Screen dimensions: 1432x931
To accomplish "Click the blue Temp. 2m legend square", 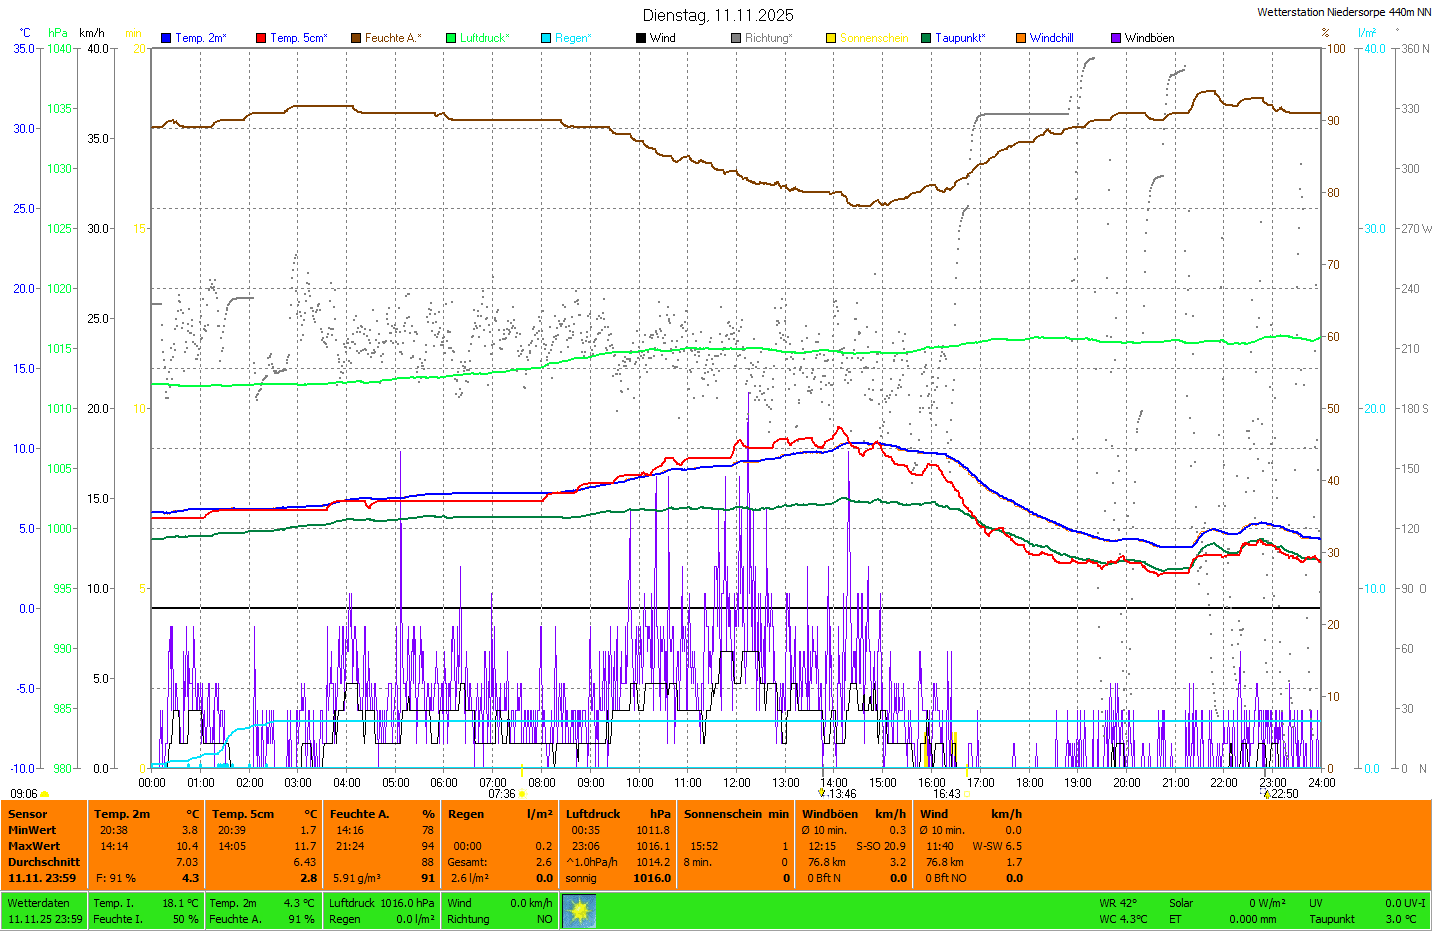I will [166, 38].
